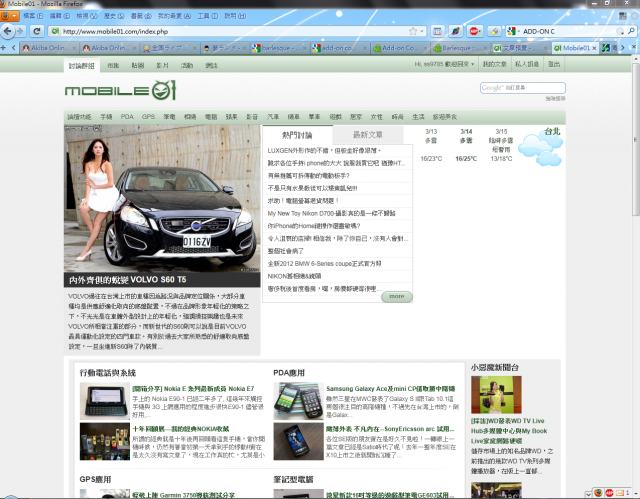
Task: Switch to the 文章預覽 tab
Action: [x=520, y=48]
